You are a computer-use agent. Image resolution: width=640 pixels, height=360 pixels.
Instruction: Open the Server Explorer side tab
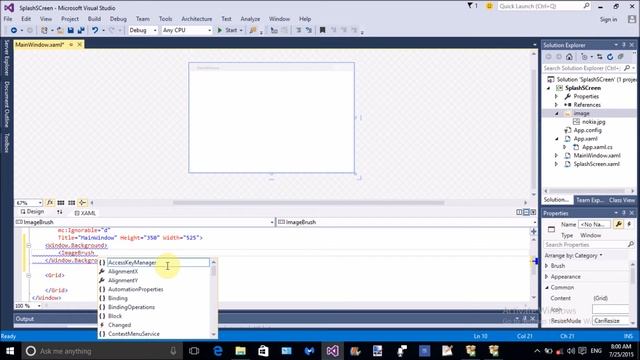point(7,58)
